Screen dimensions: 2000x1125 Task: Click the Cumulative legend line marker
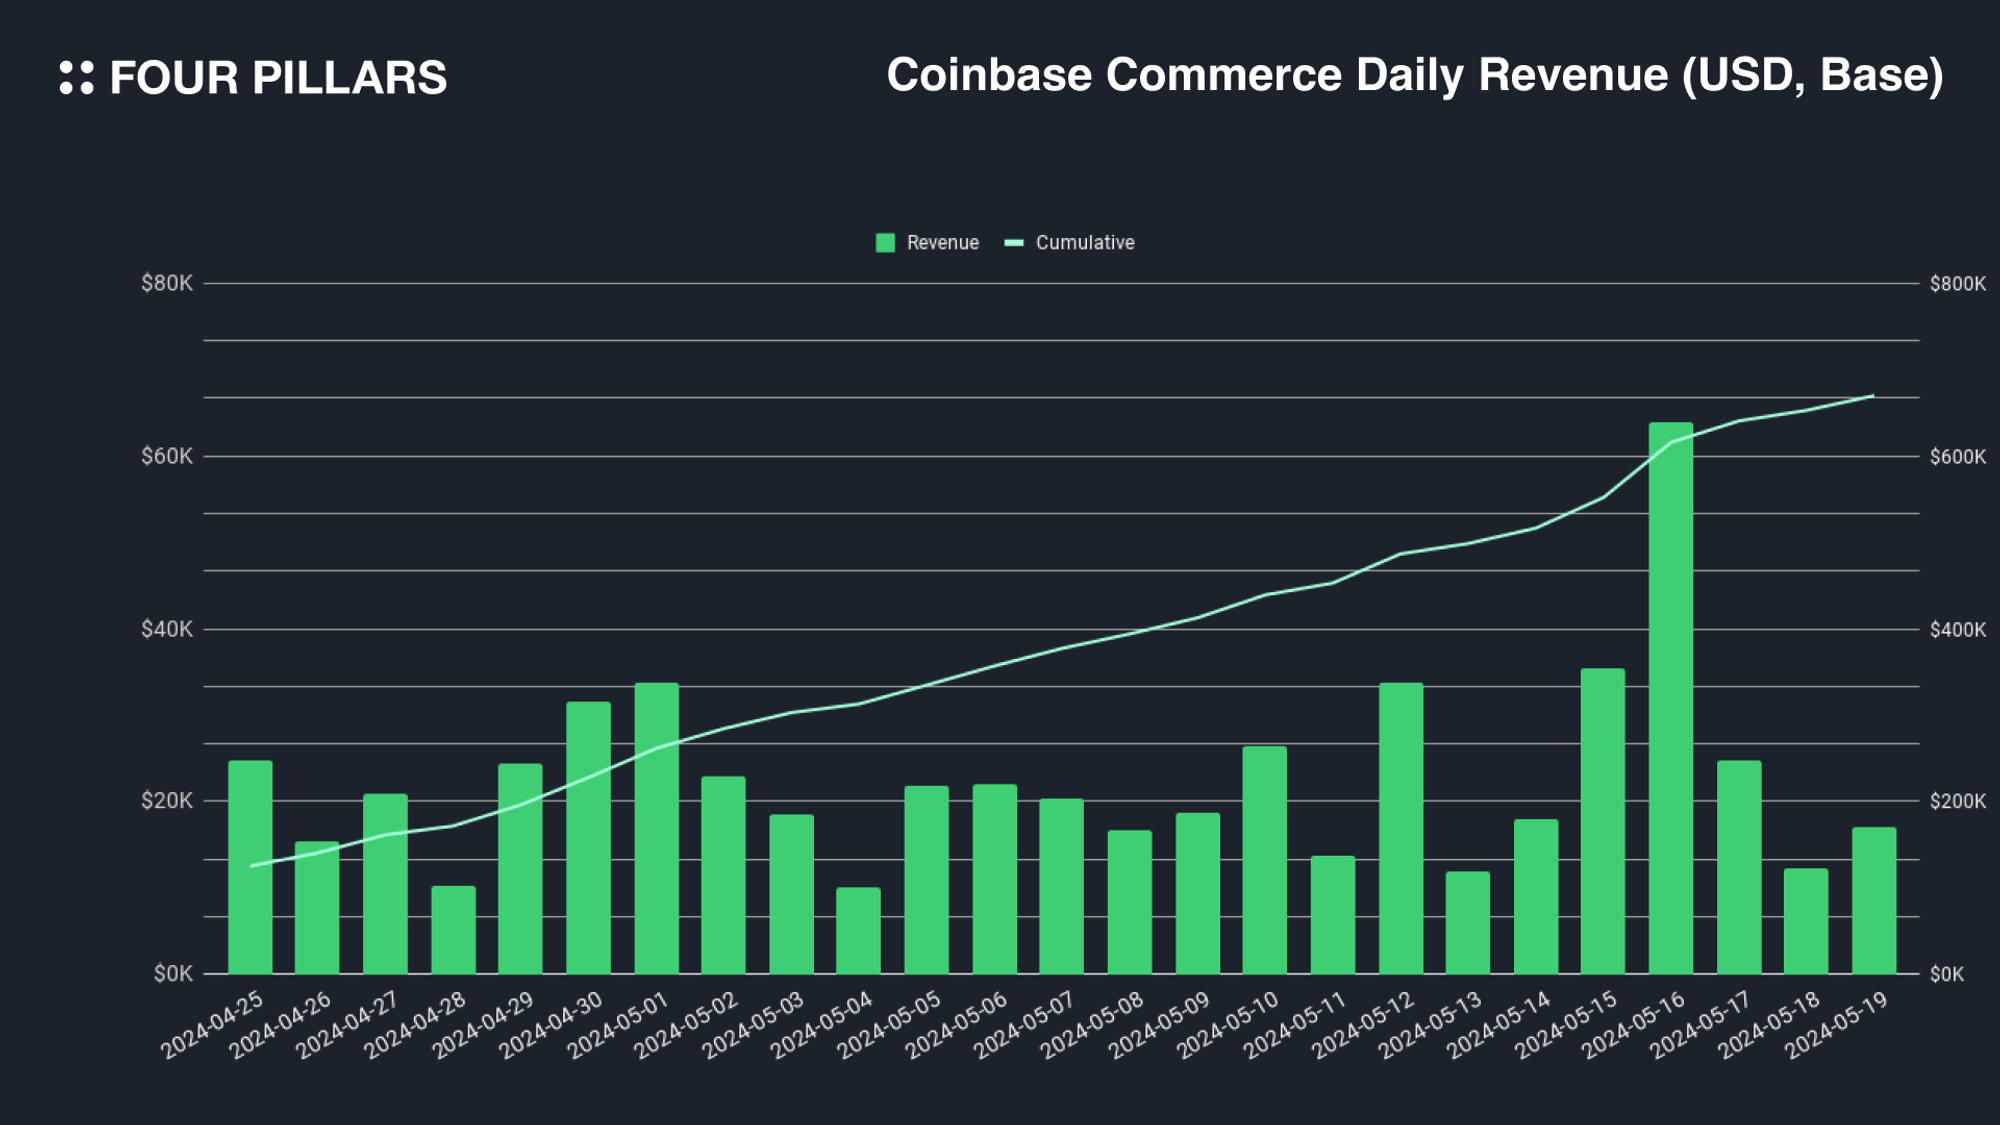coord(1014,243)
